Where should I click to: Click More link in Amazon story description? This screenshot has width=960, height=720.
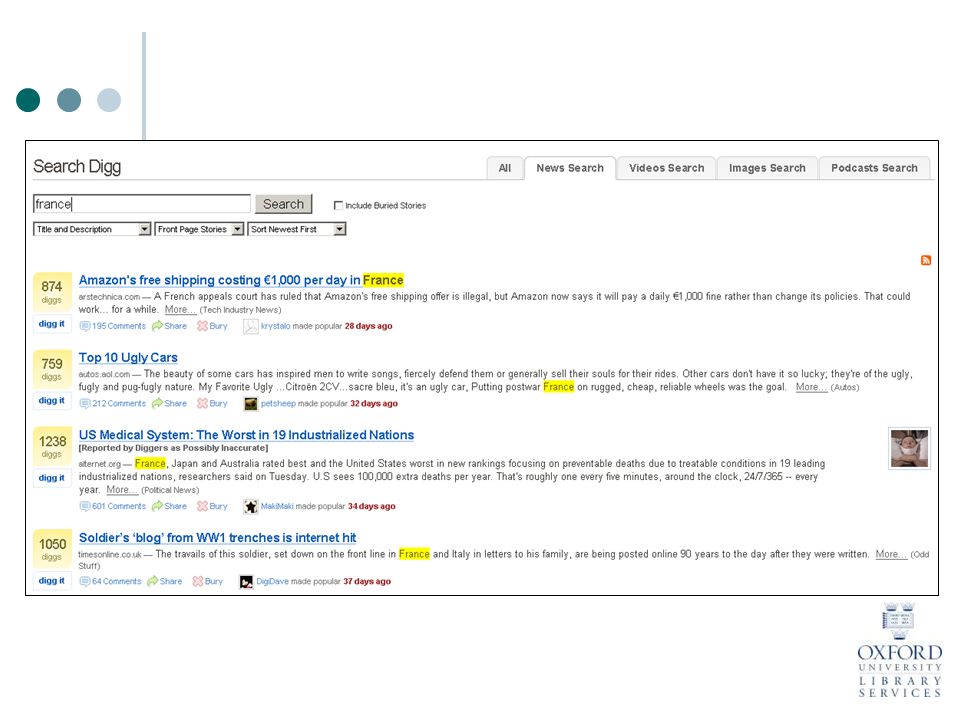pos(180,310)
